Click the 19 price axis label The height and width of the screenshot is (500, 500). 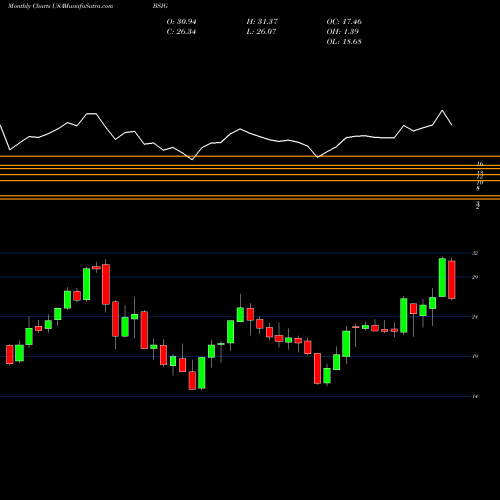coord(475,356)
